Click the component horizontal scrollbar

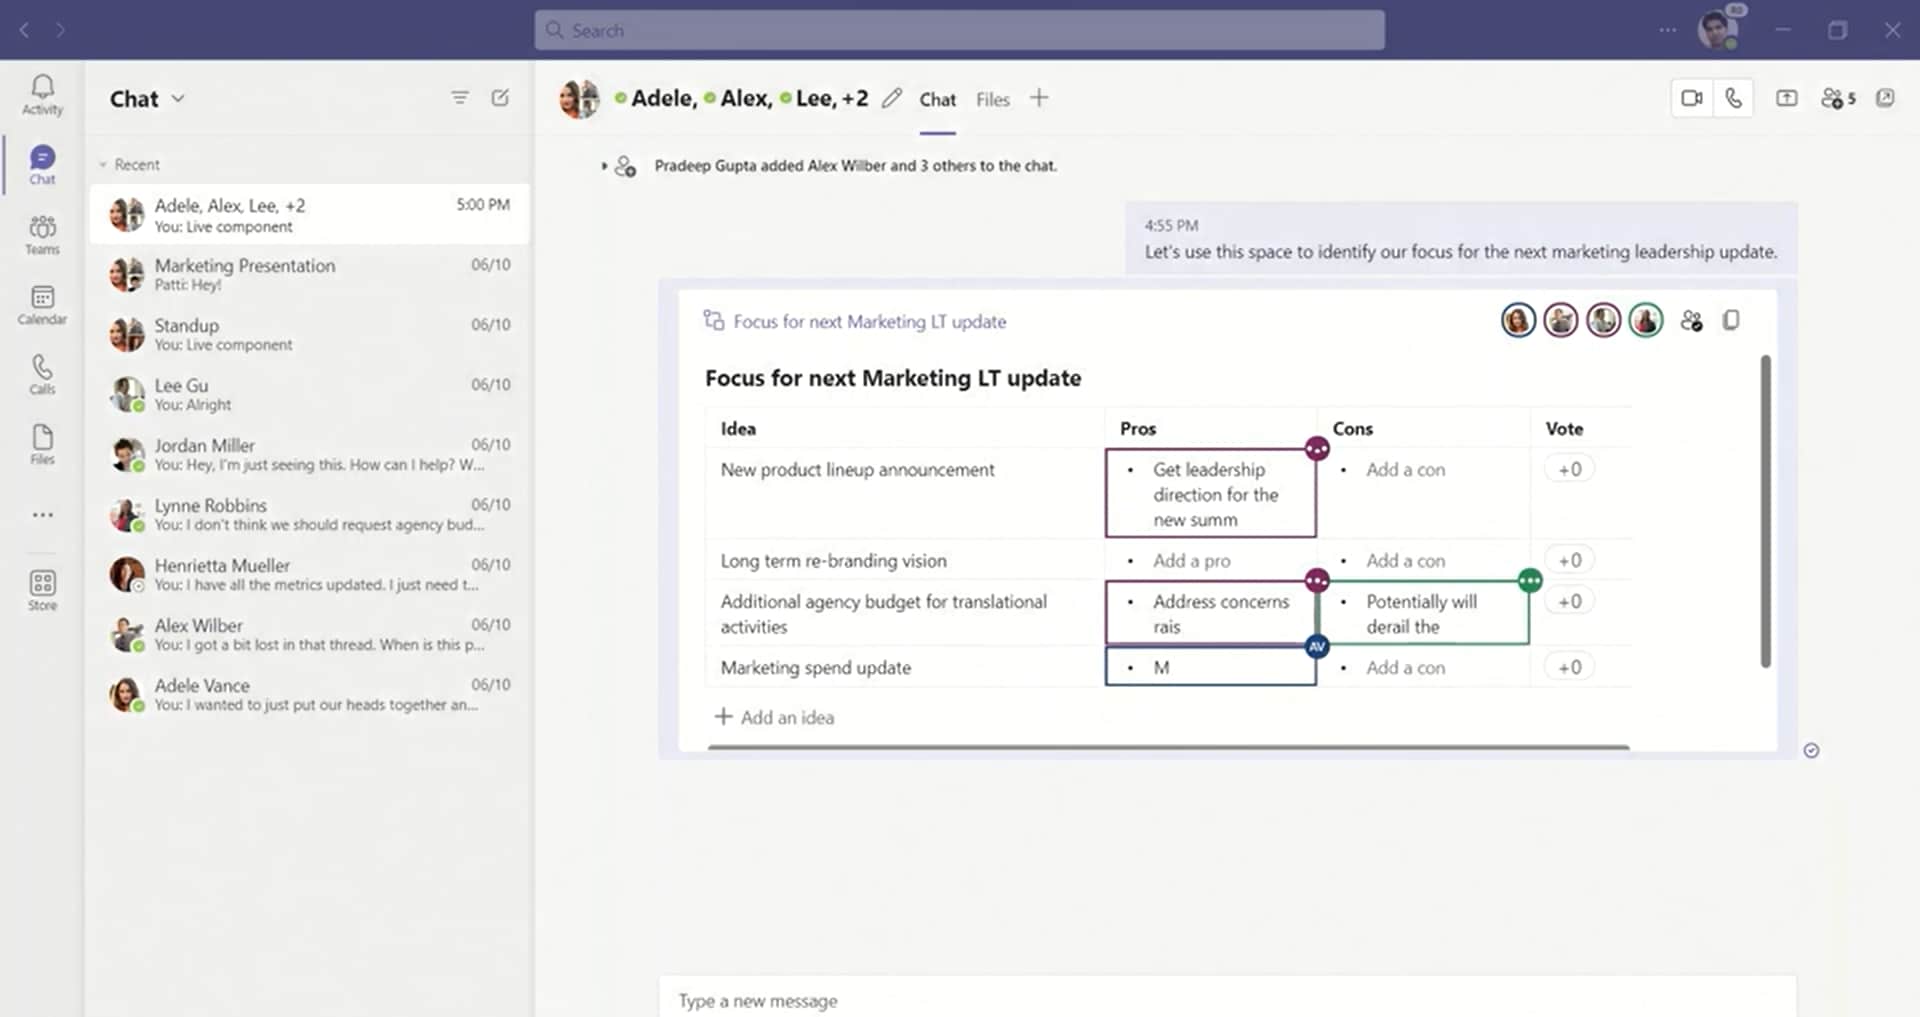(1168, 746)
